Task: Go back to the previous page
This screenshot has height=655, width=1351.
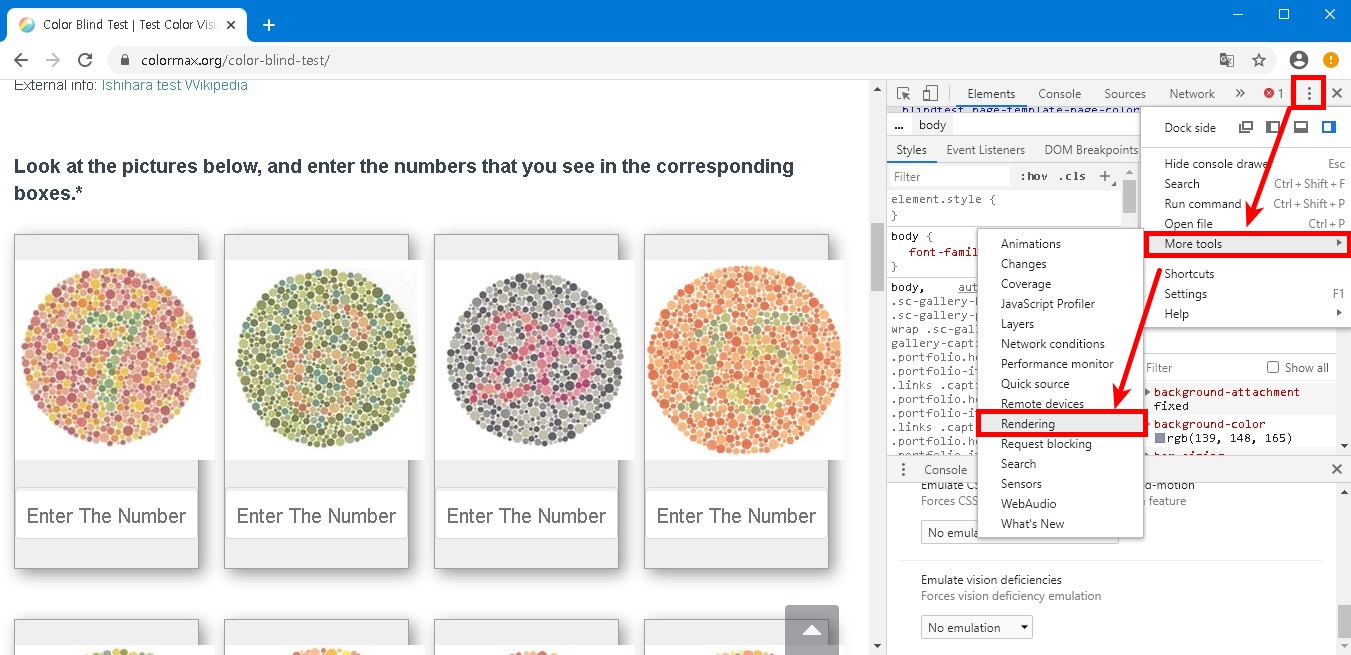Action: pyautogui.click(x=21, y=60)
